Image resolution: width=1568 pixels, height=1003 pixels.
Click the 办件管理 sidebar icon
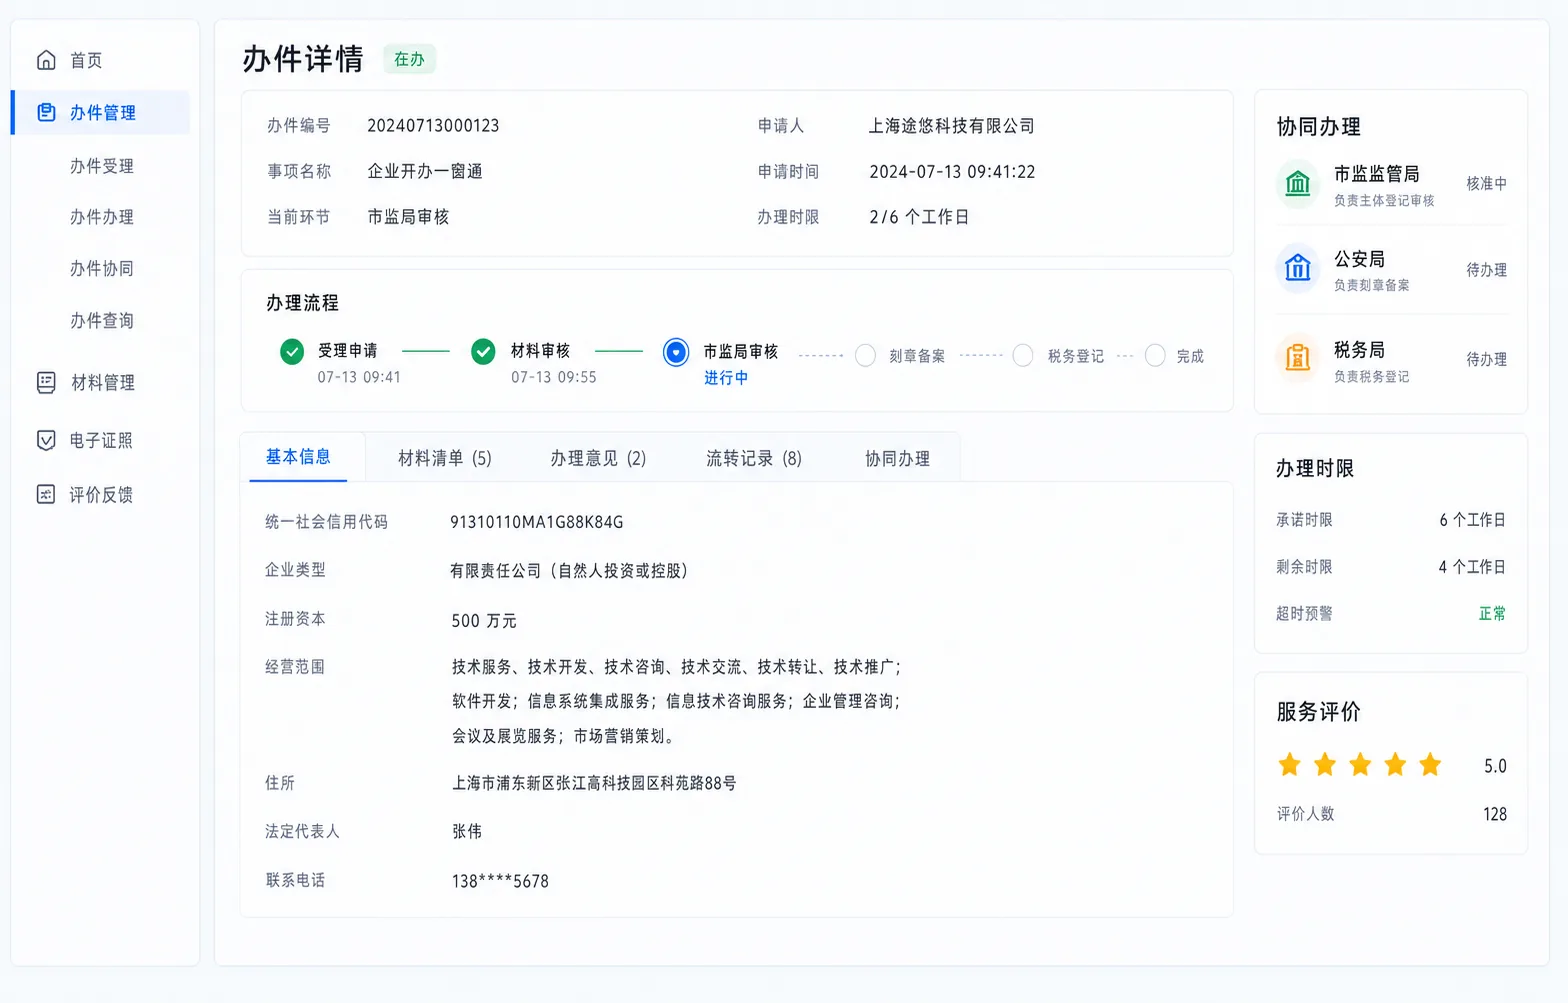[x=46, y=112]
